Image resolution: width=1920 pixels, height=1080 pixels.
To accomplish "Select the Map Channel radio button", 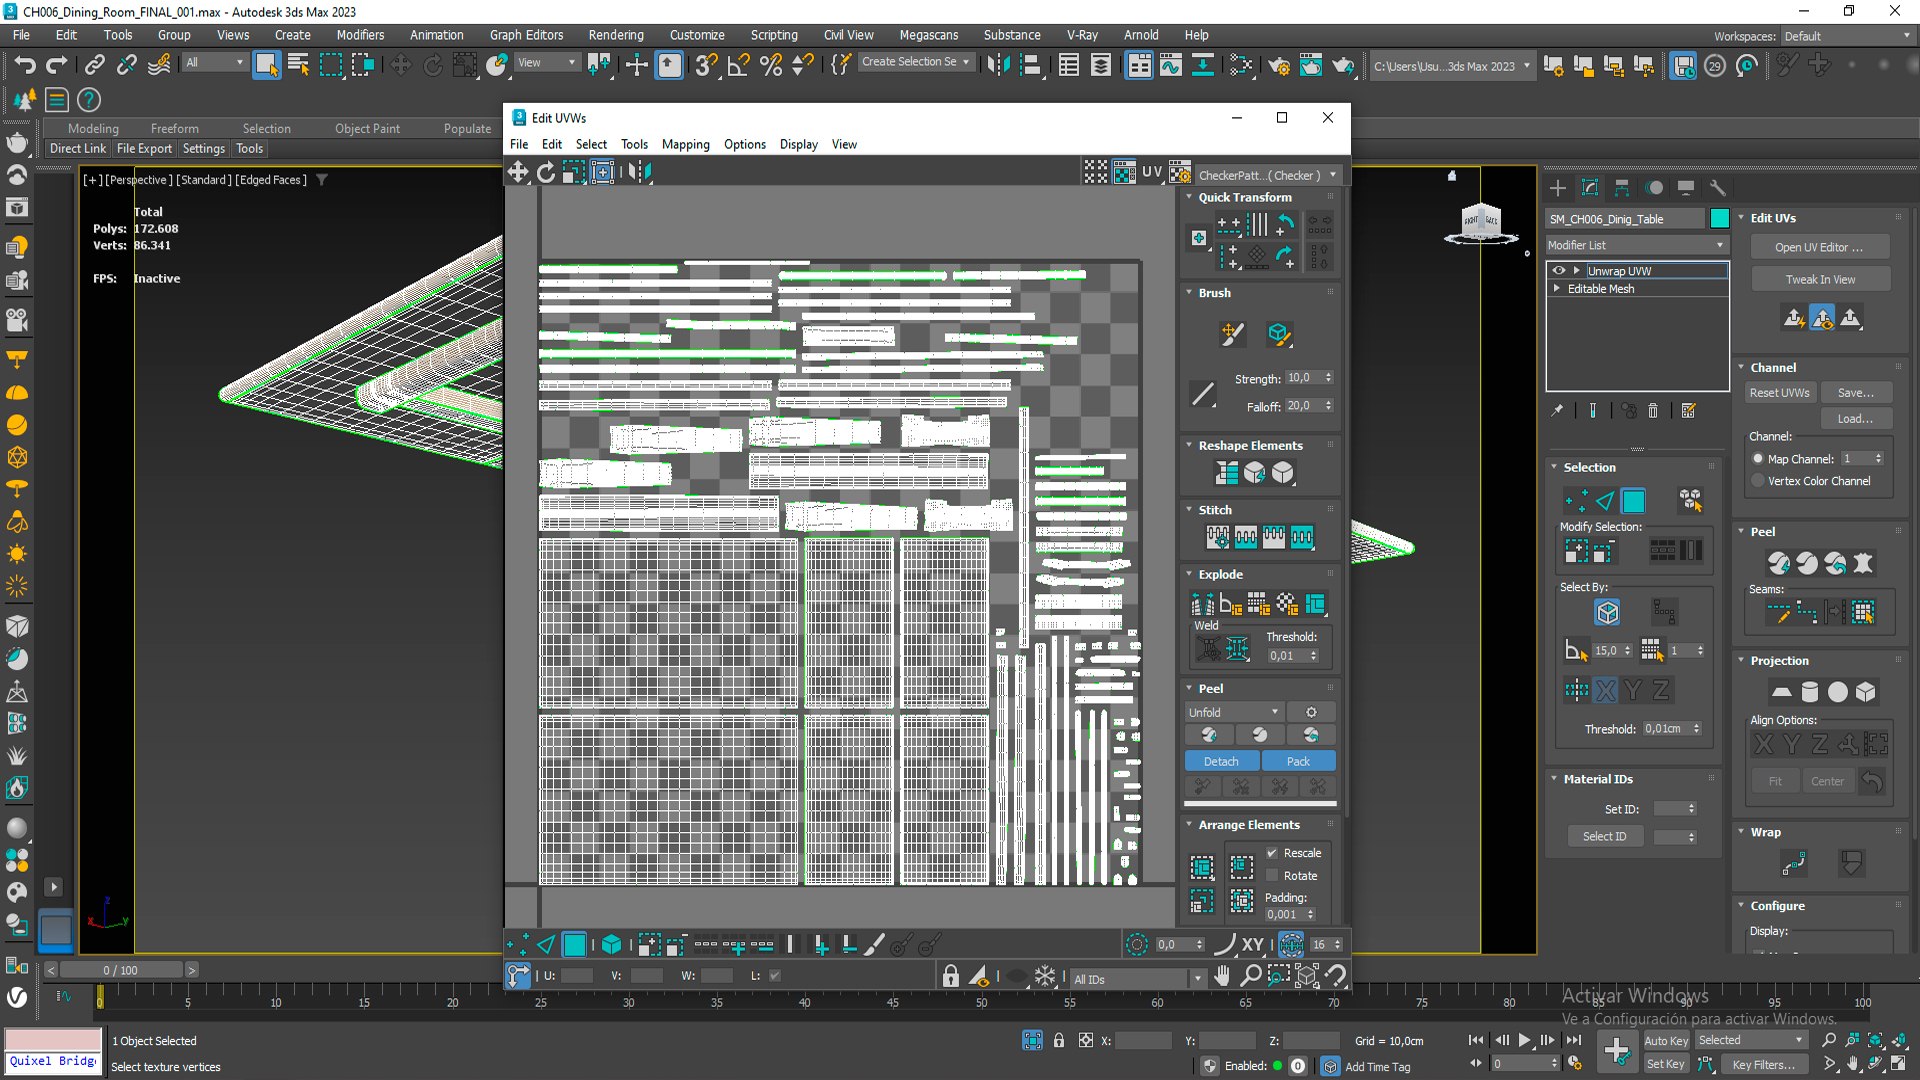I will [x=1758, y=459].
